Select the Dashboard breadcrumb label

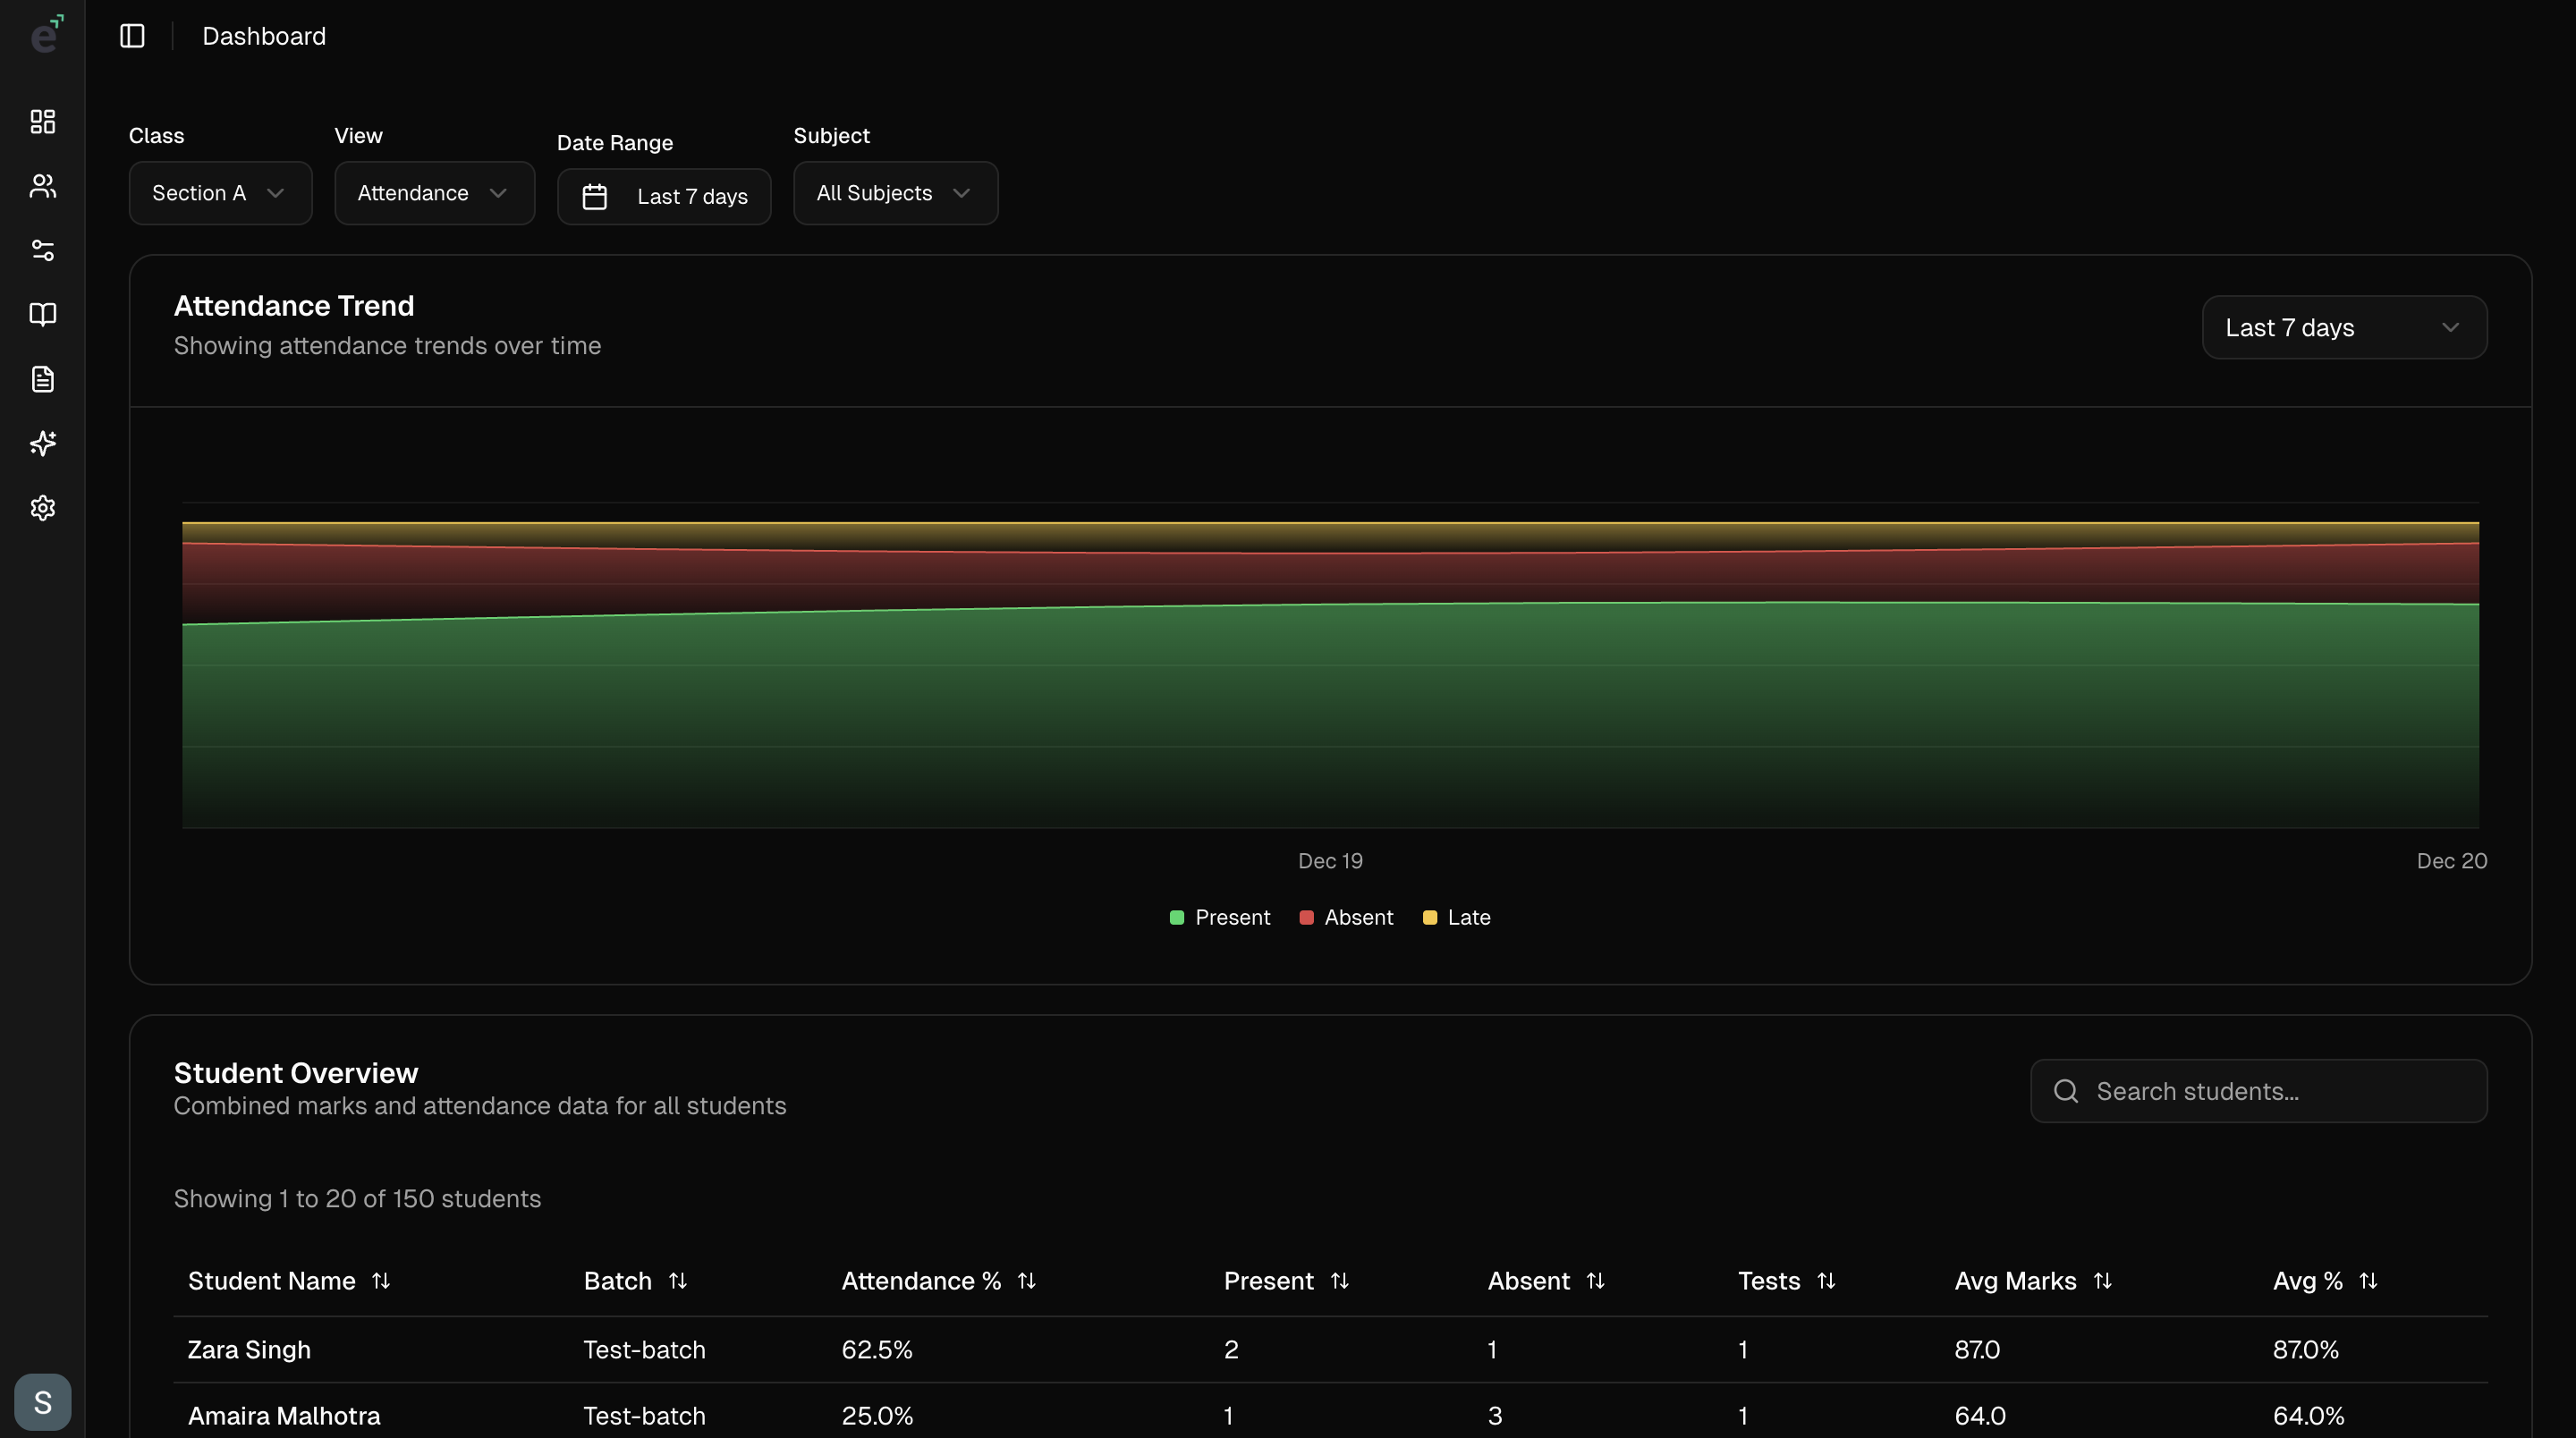pyautogui.click(x=264, y=35)
